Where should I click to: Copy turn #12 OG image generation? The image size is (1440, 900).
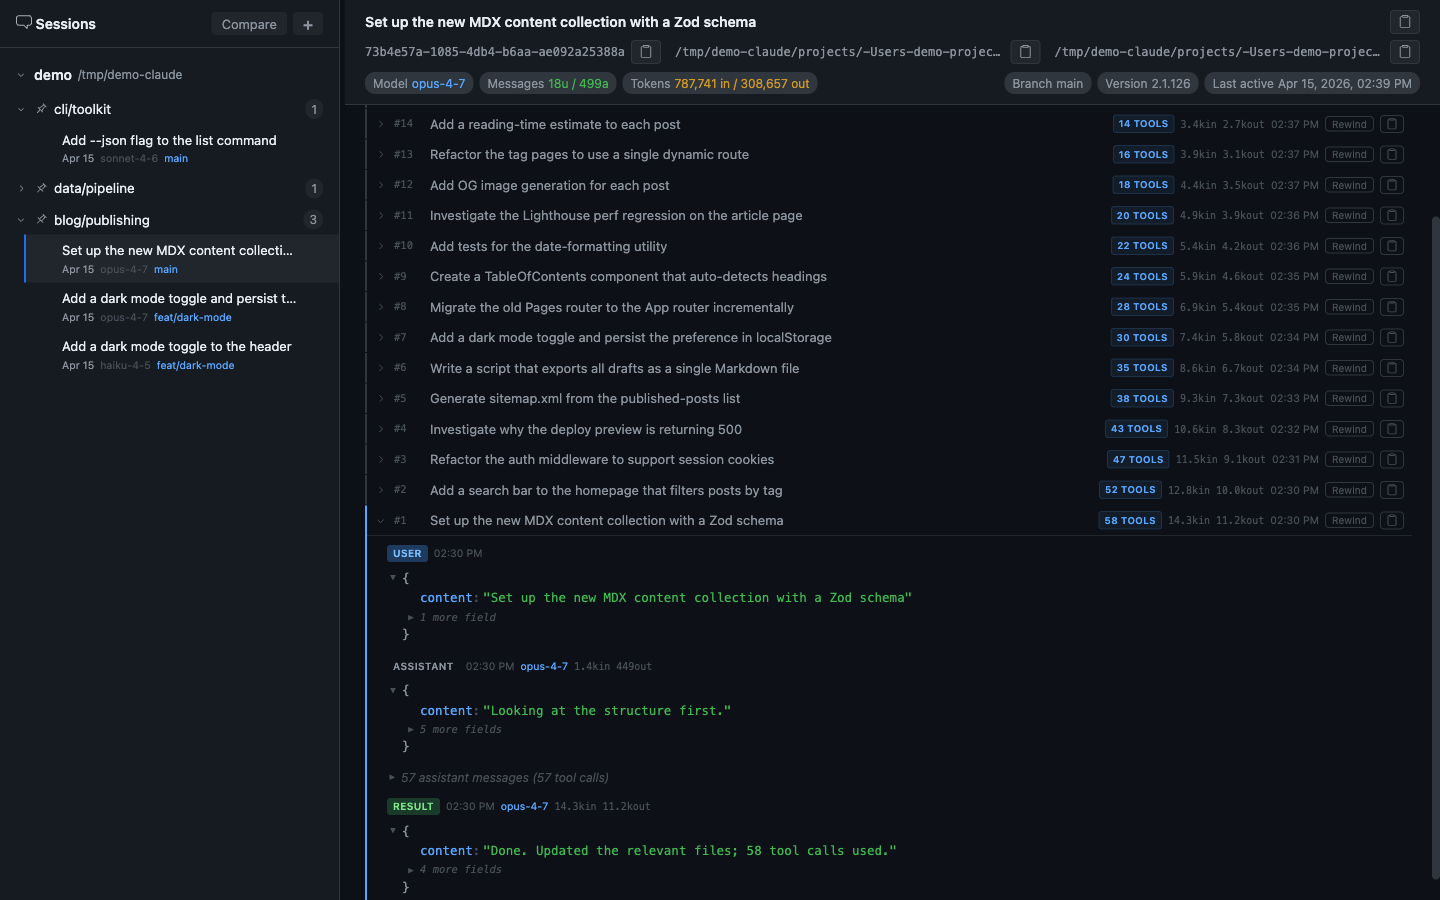(1392, 185)
